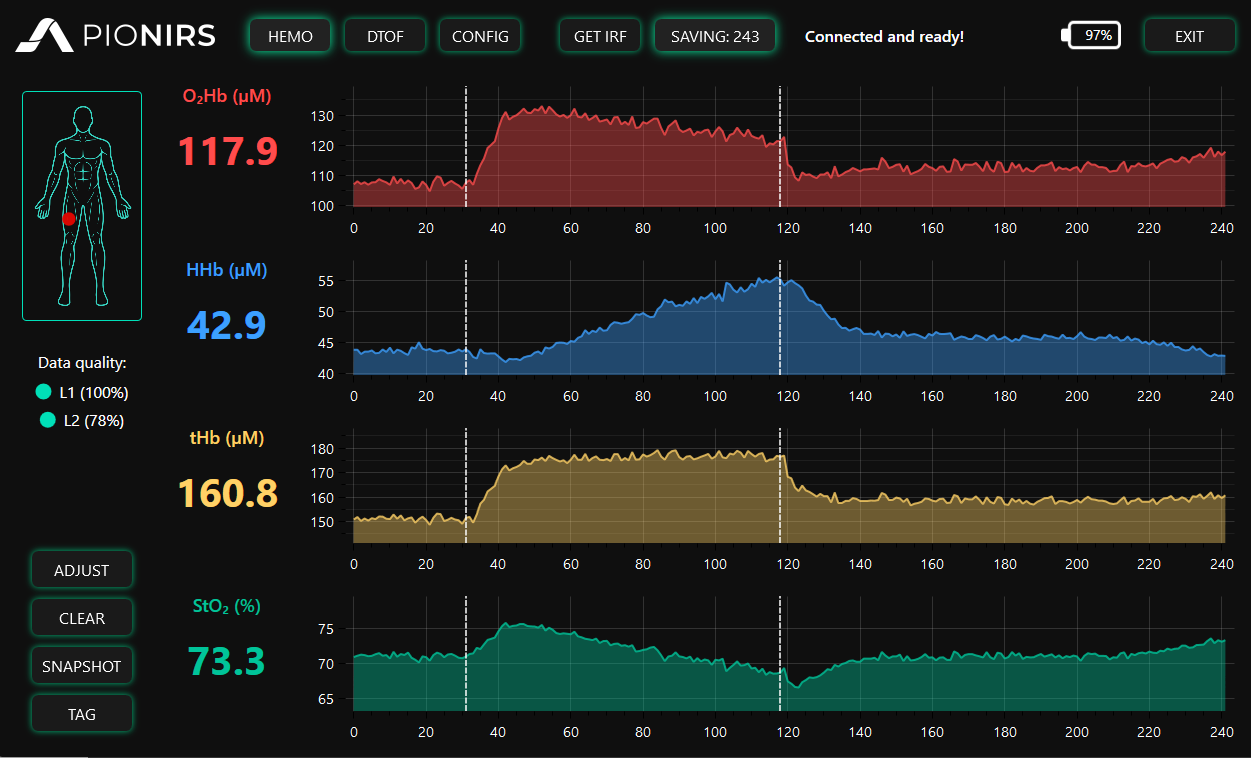Screen dimensions: 1251x758
Task: Click the O₂Hb (µM) label
Action: (227, 97)
